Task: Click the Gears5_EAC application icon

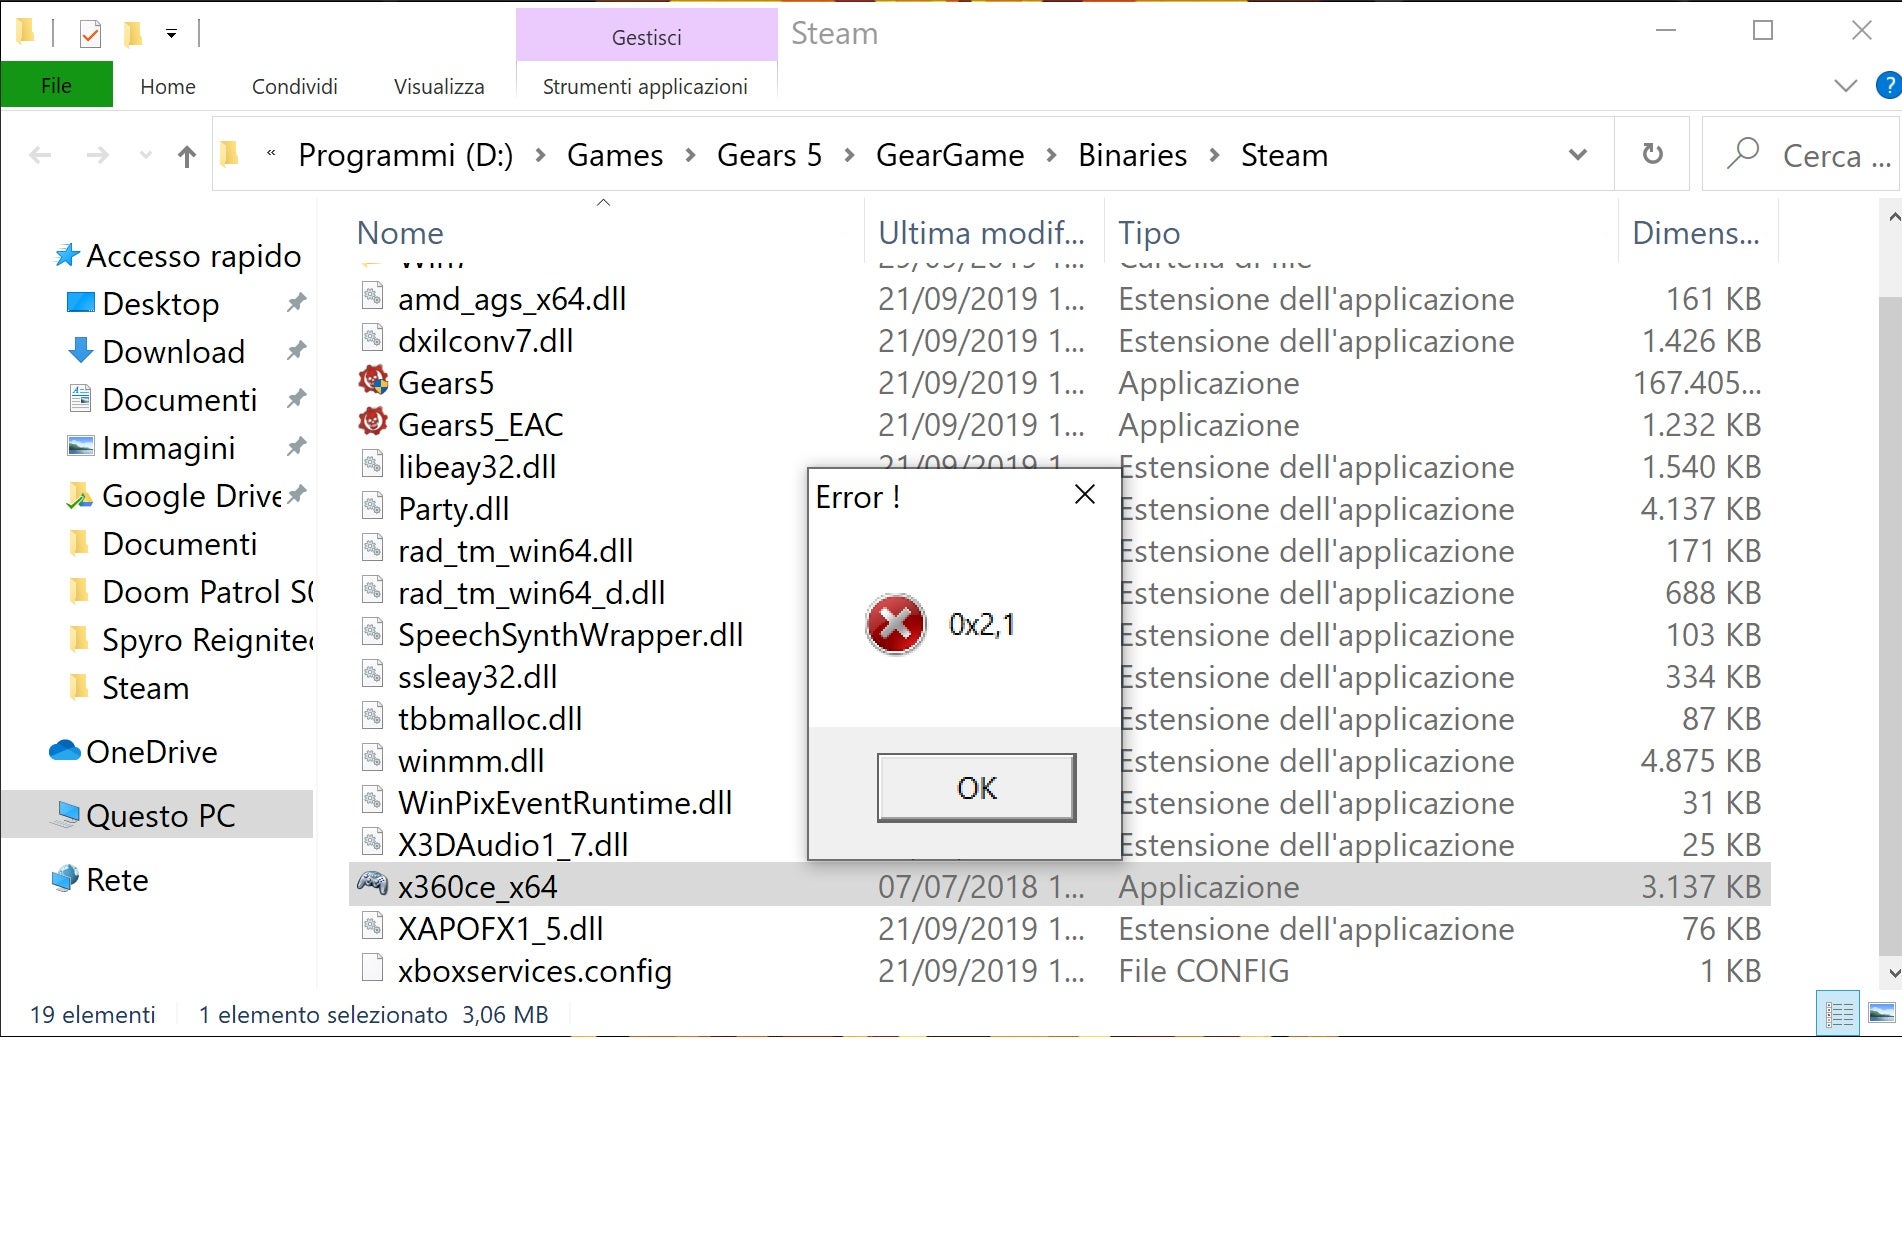Action: pos(373,423)
